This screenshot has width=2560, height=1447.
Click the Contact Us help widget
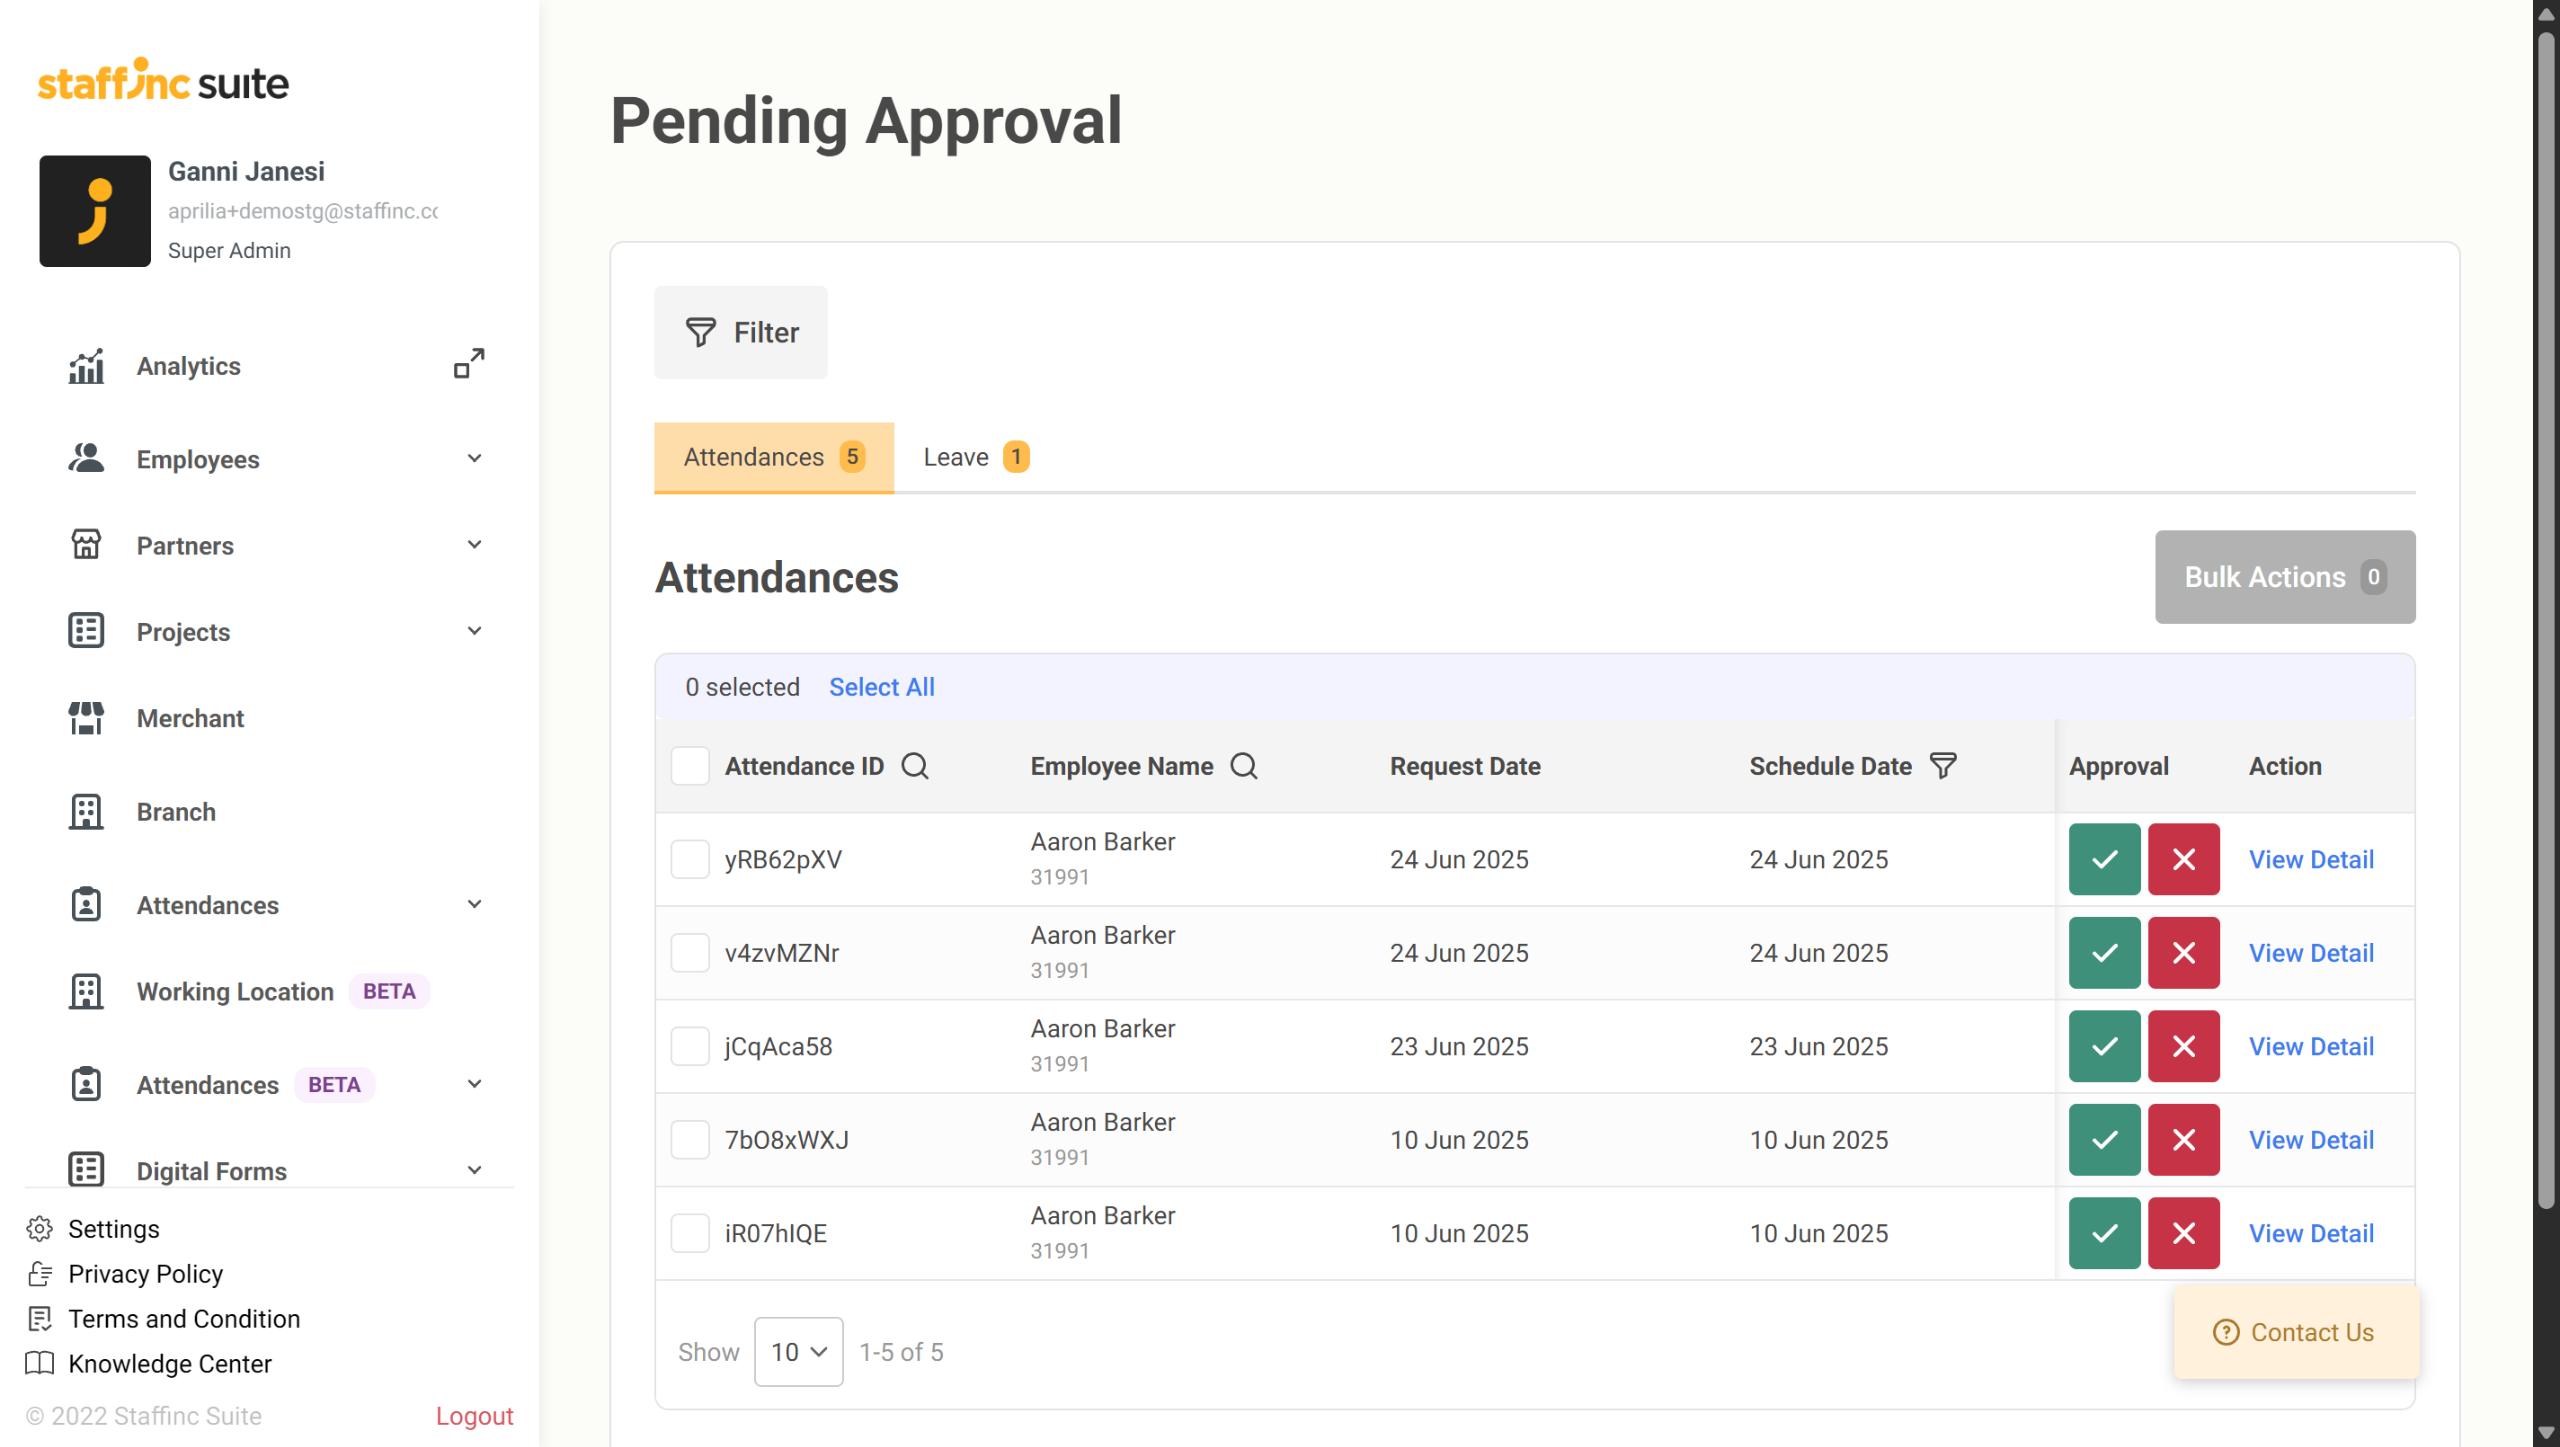2295,1332
